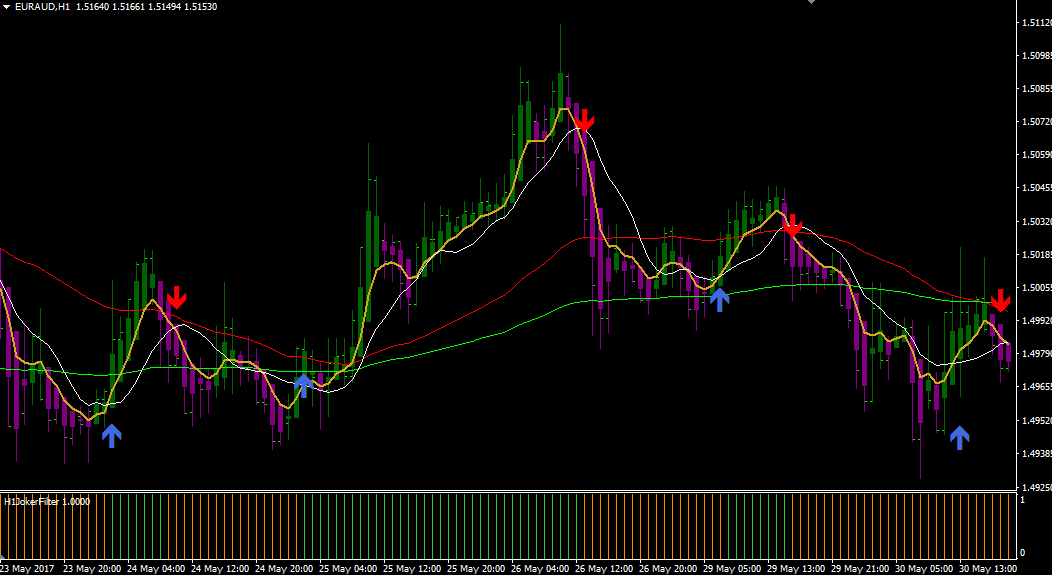Viewport: 1052px width, 575px height.
Task: Click the chart shift triangle marker on top edge
Action: [811, 2]
